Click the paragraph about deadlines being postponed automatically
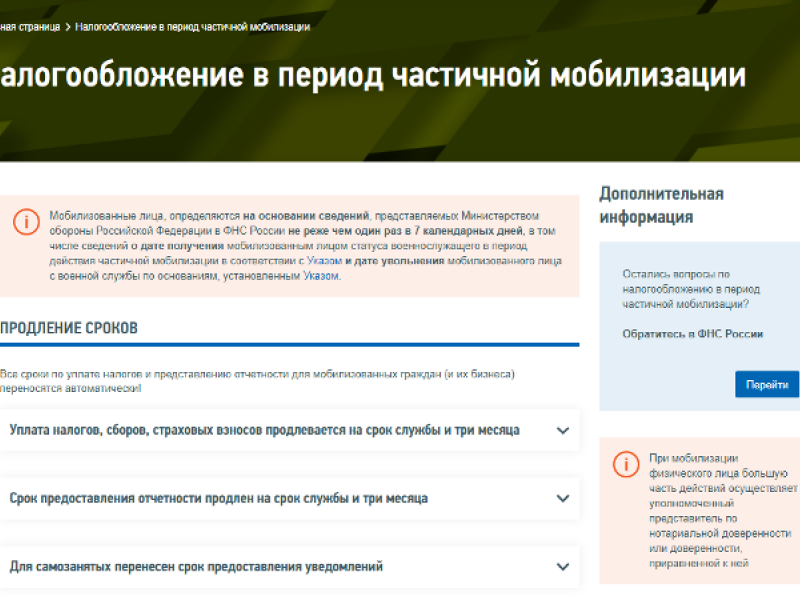The width and height of the screenshot is (800, 600). 257,380
